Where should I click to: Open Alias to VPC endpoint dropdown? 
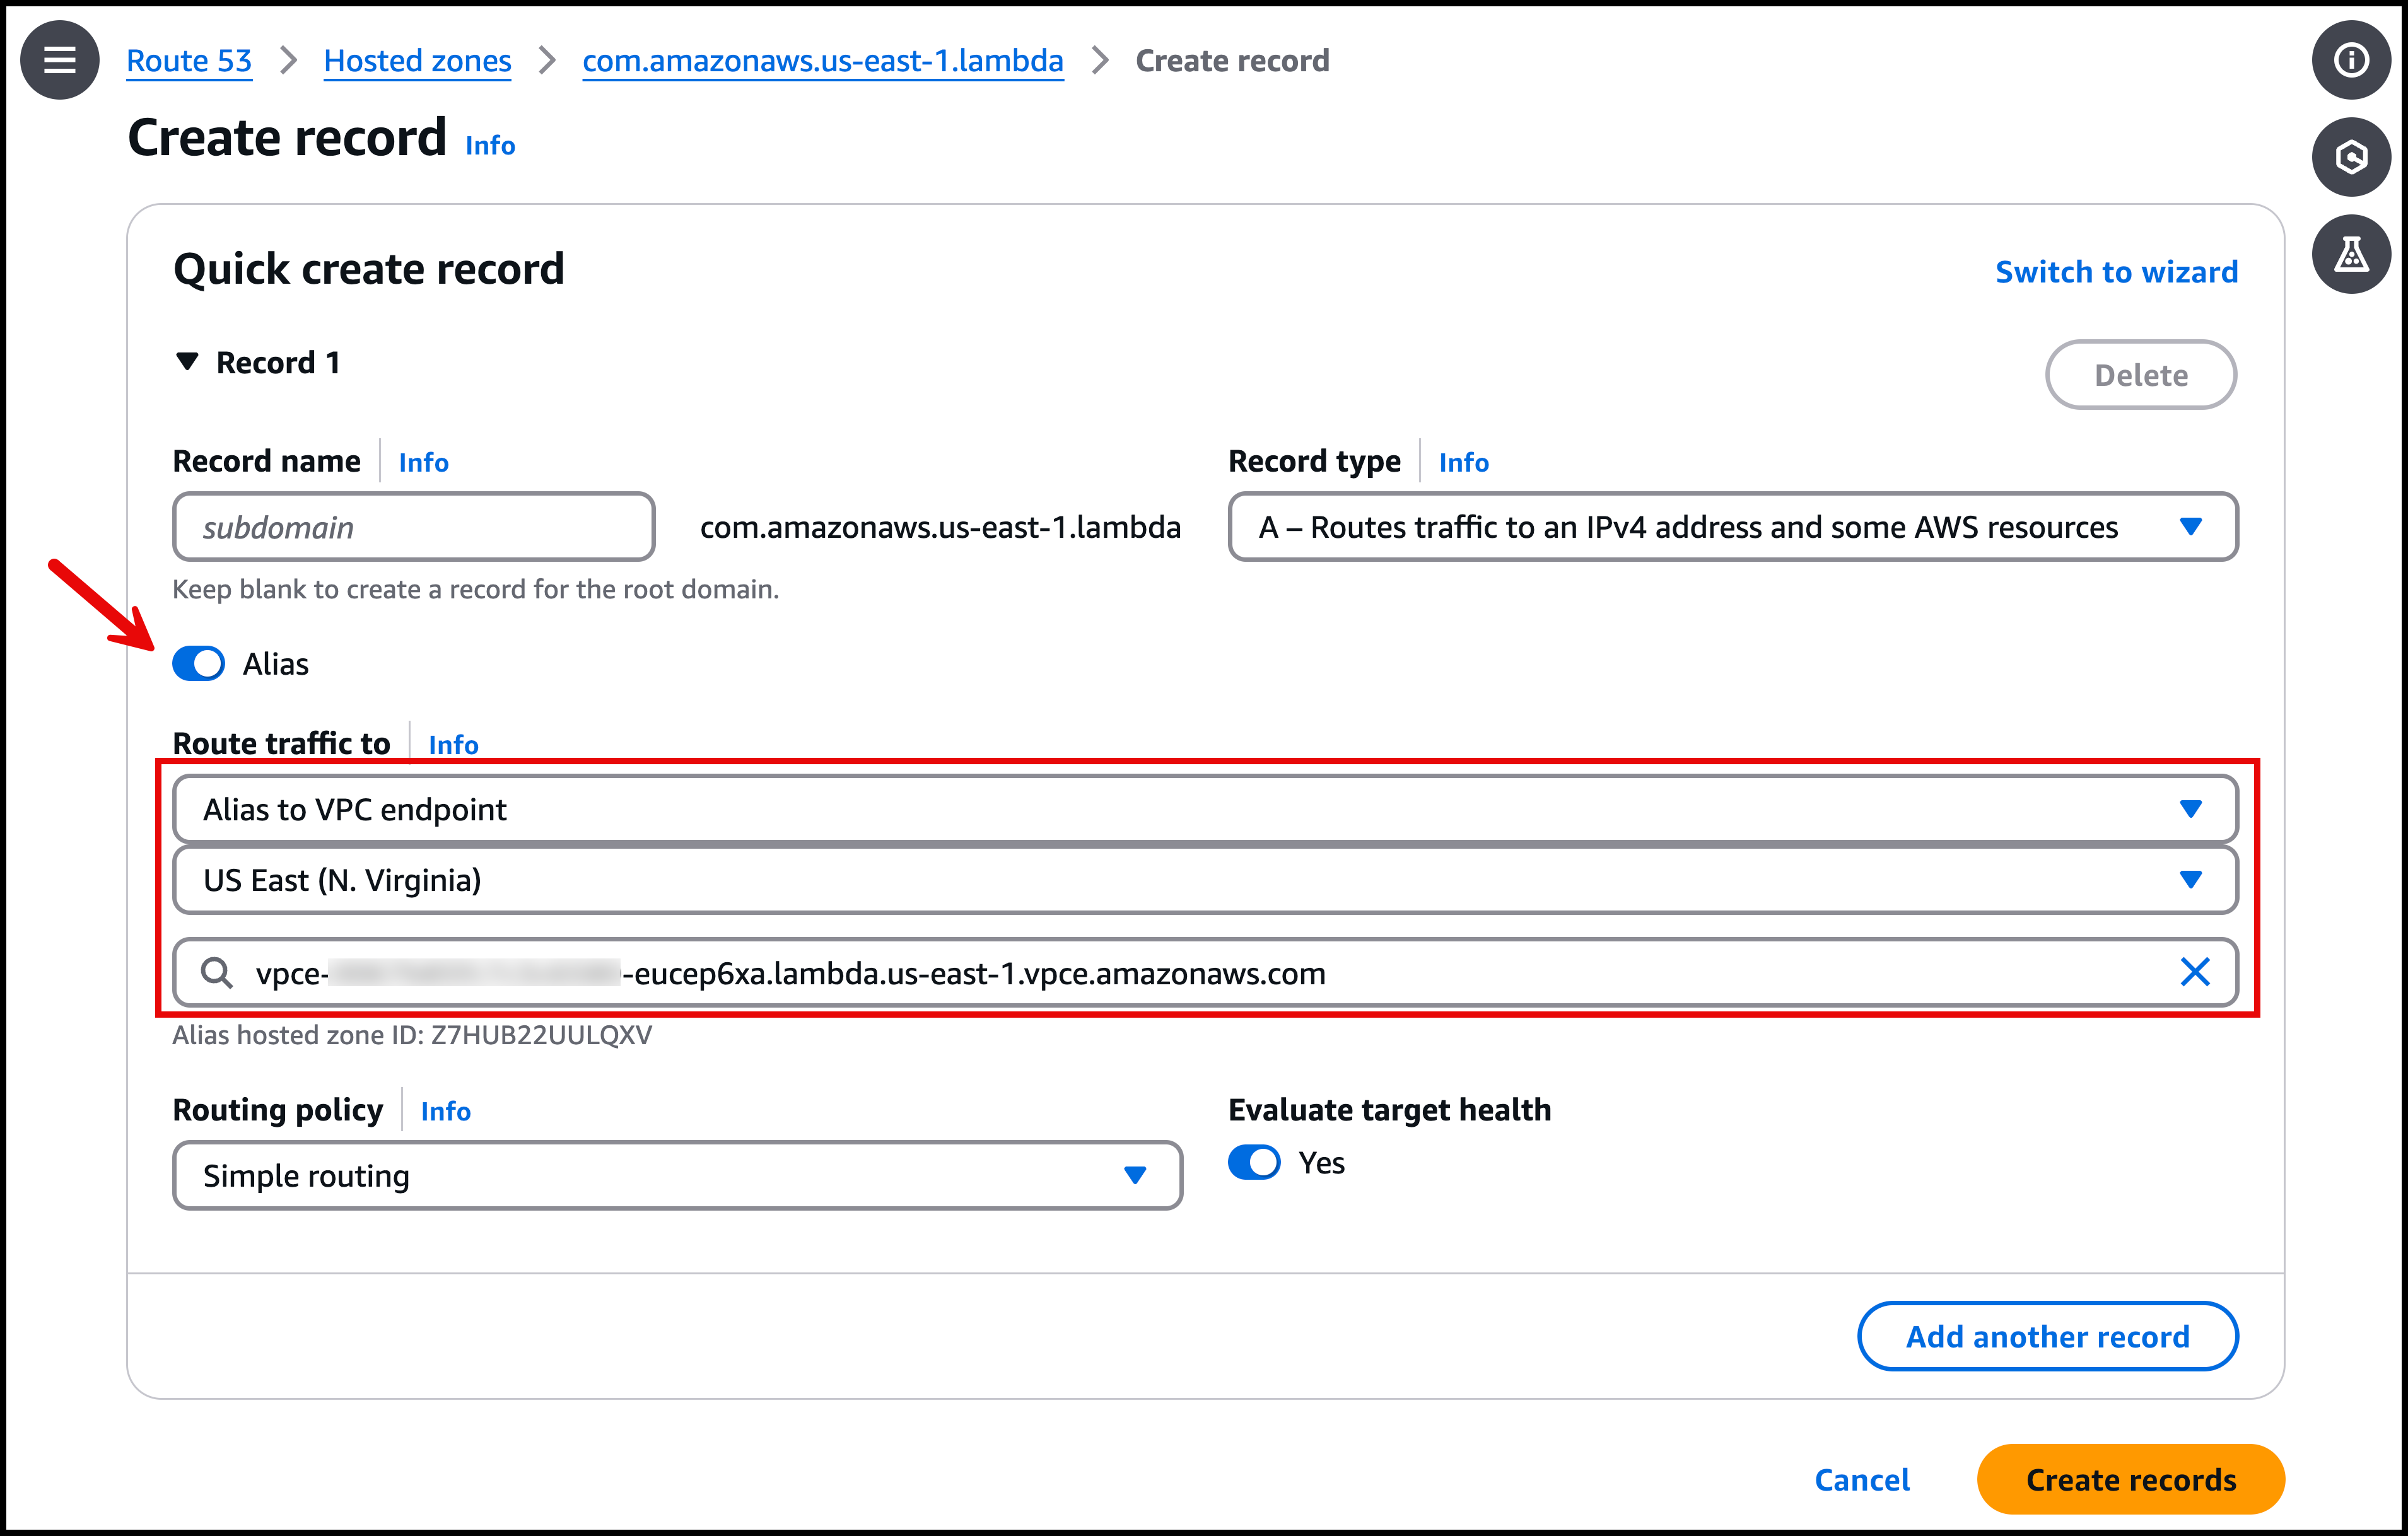pos(1204,809)
